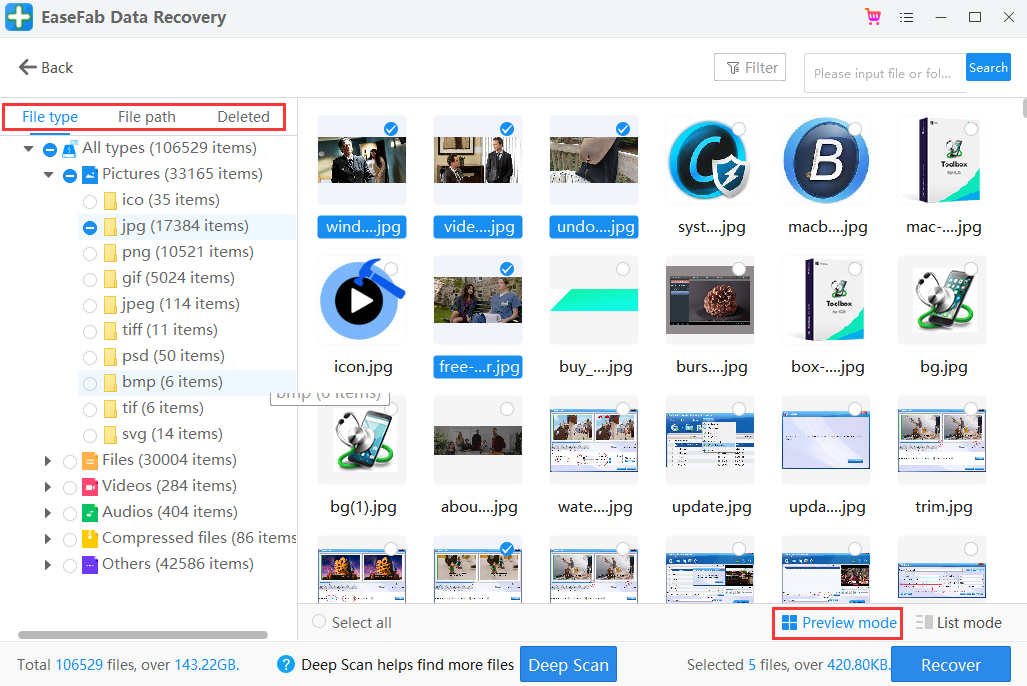Collapse the Pictures (33165 items) node
Screen dimensions: 1027x686
(x=48, y=174)
